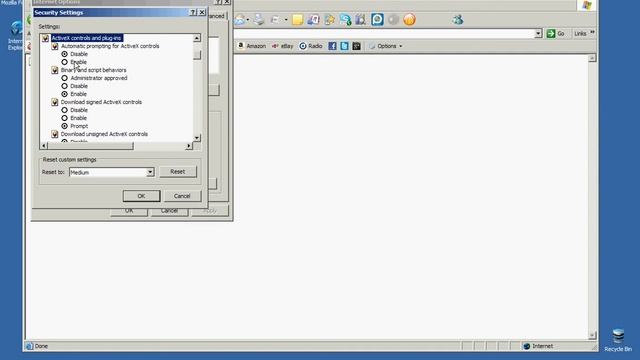
Task: Select Enable for Download signed ActiveX controls
Action: (64, 118)
